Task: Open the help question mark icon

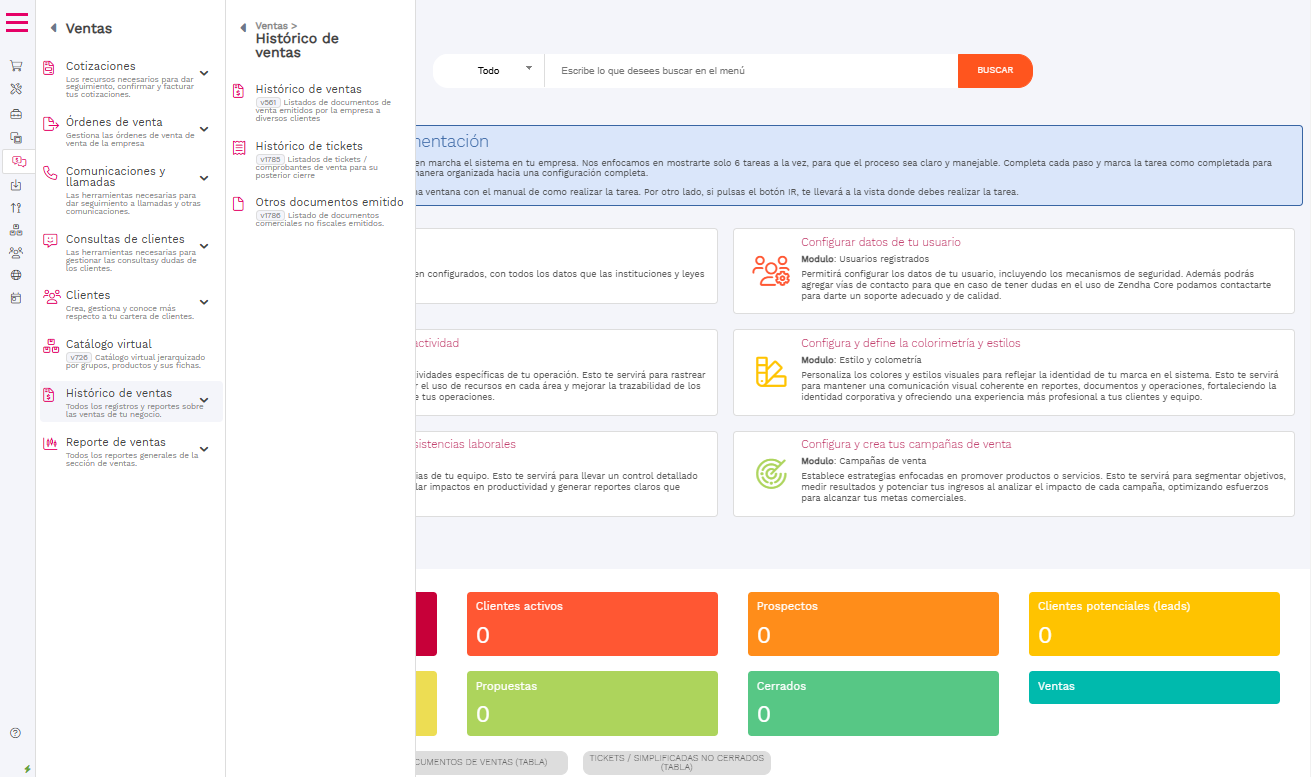Action: click(x=16, y=733)
